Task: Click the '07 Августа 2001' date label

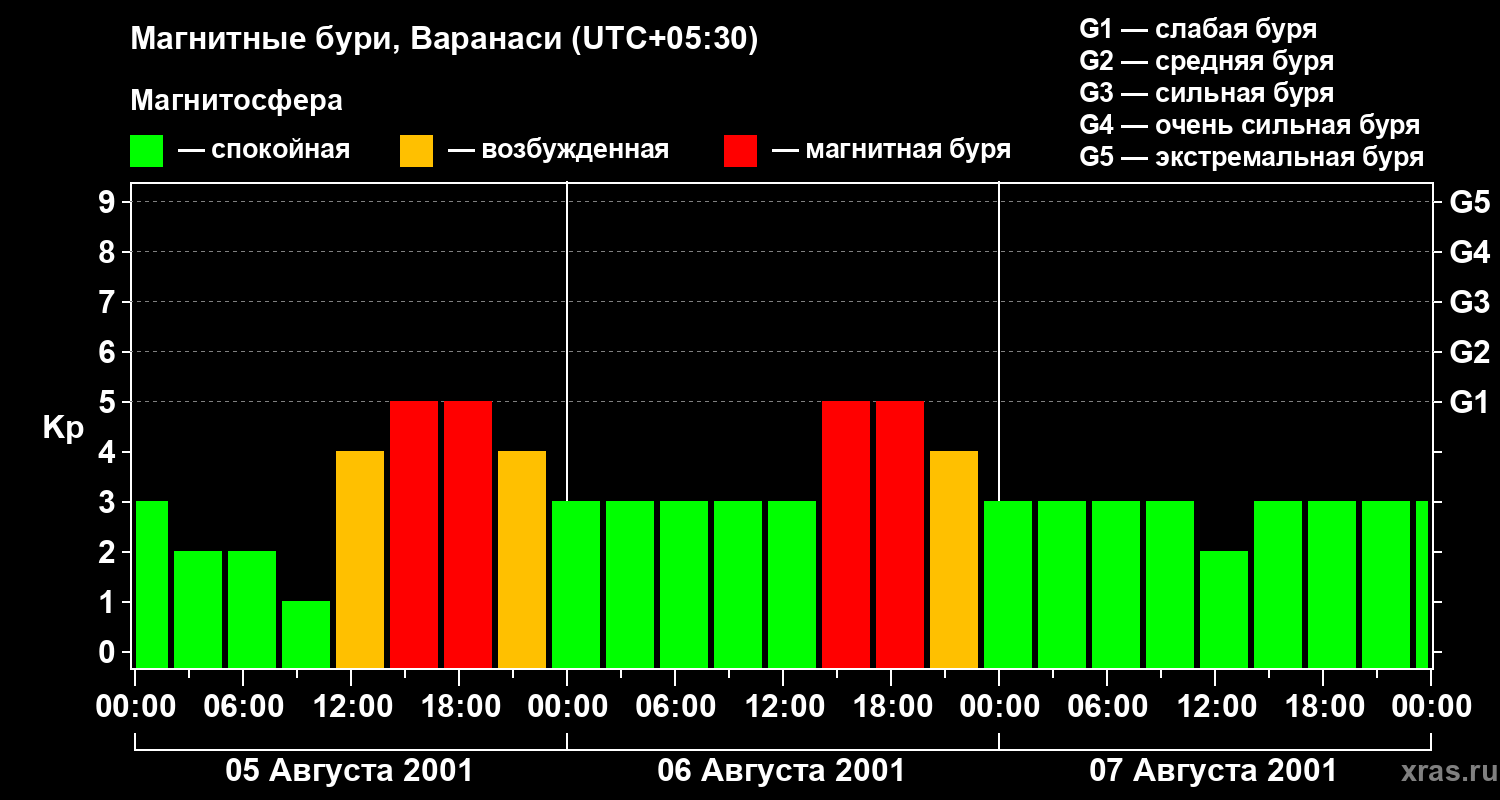Action: (x=1213, y=771)
